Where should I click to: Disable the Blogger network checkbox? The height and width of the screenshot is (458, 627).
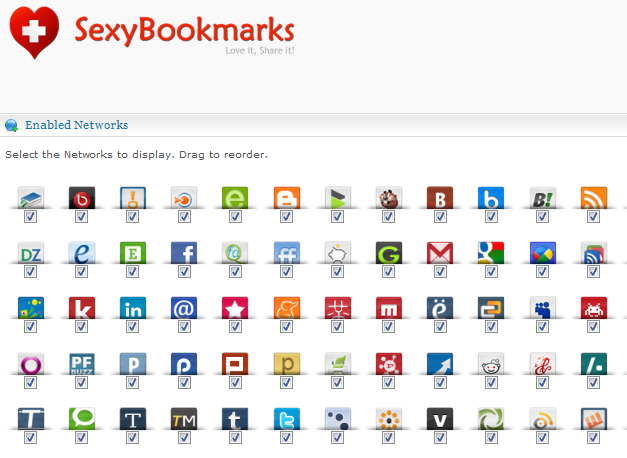click(286, 216)
